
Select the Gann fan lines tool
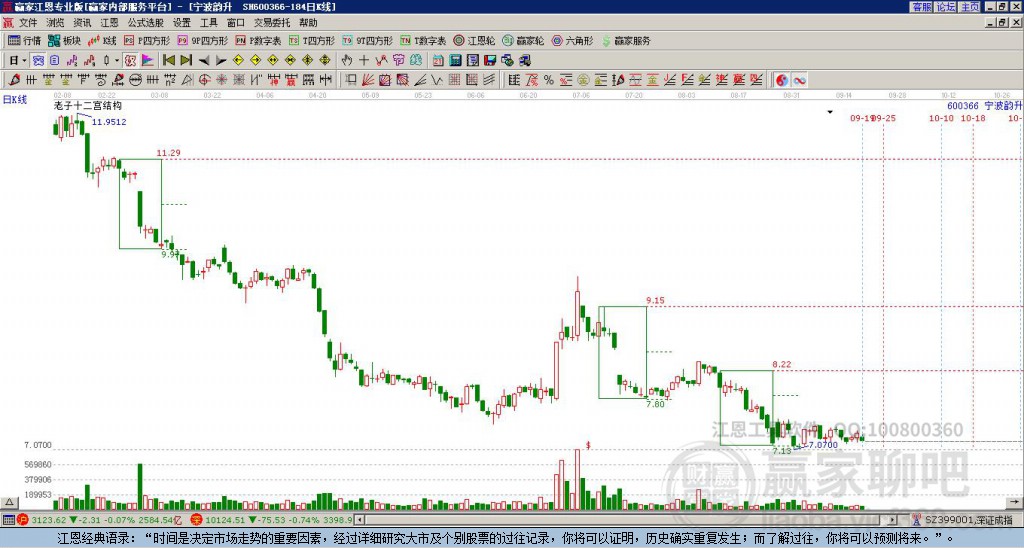[368, 80]
